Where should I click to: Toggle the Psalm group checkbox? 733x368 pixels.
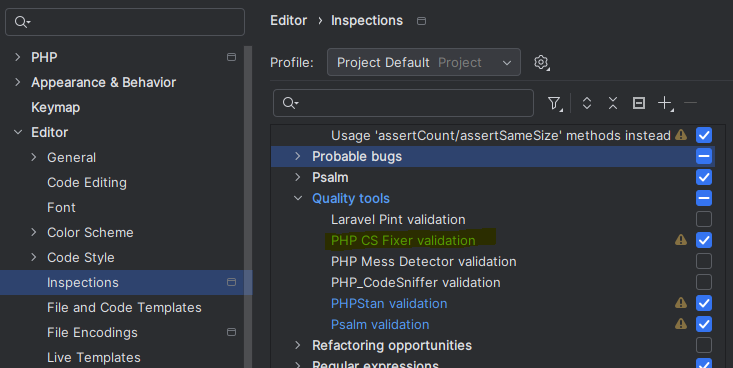pos(704,177)
